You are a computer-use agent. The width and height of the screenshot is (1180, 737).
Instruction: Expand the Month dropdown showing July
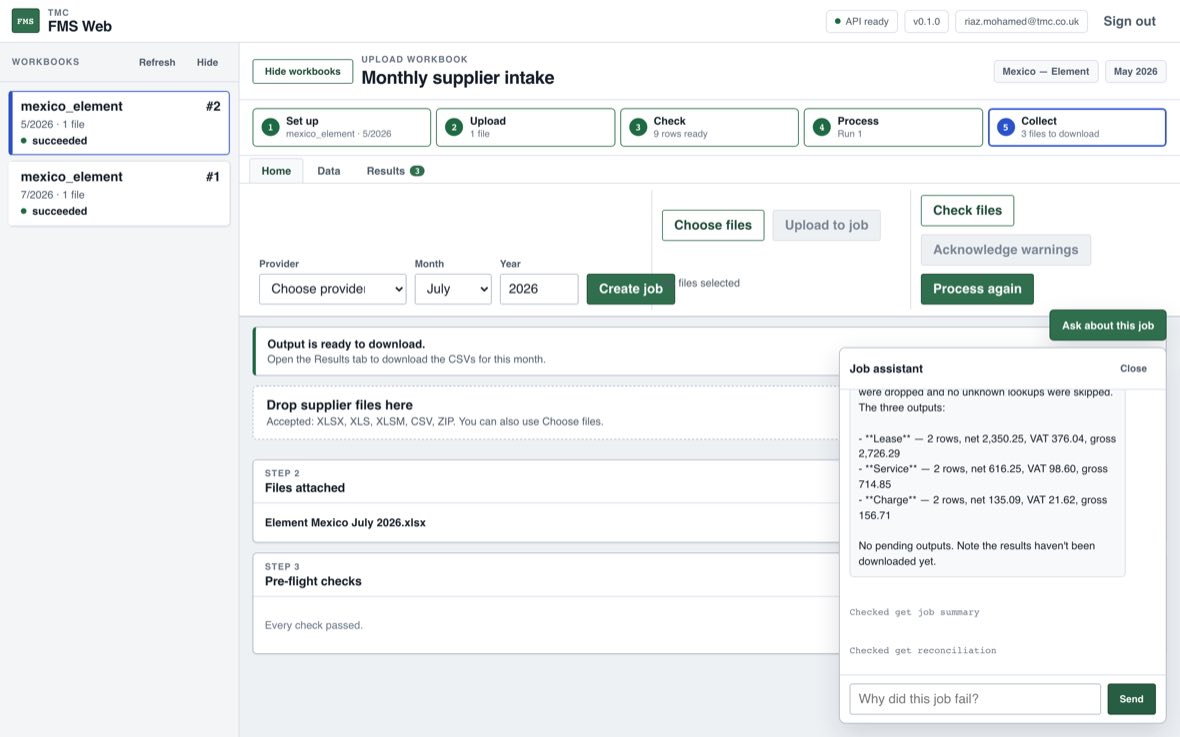[x=453, y=289]
